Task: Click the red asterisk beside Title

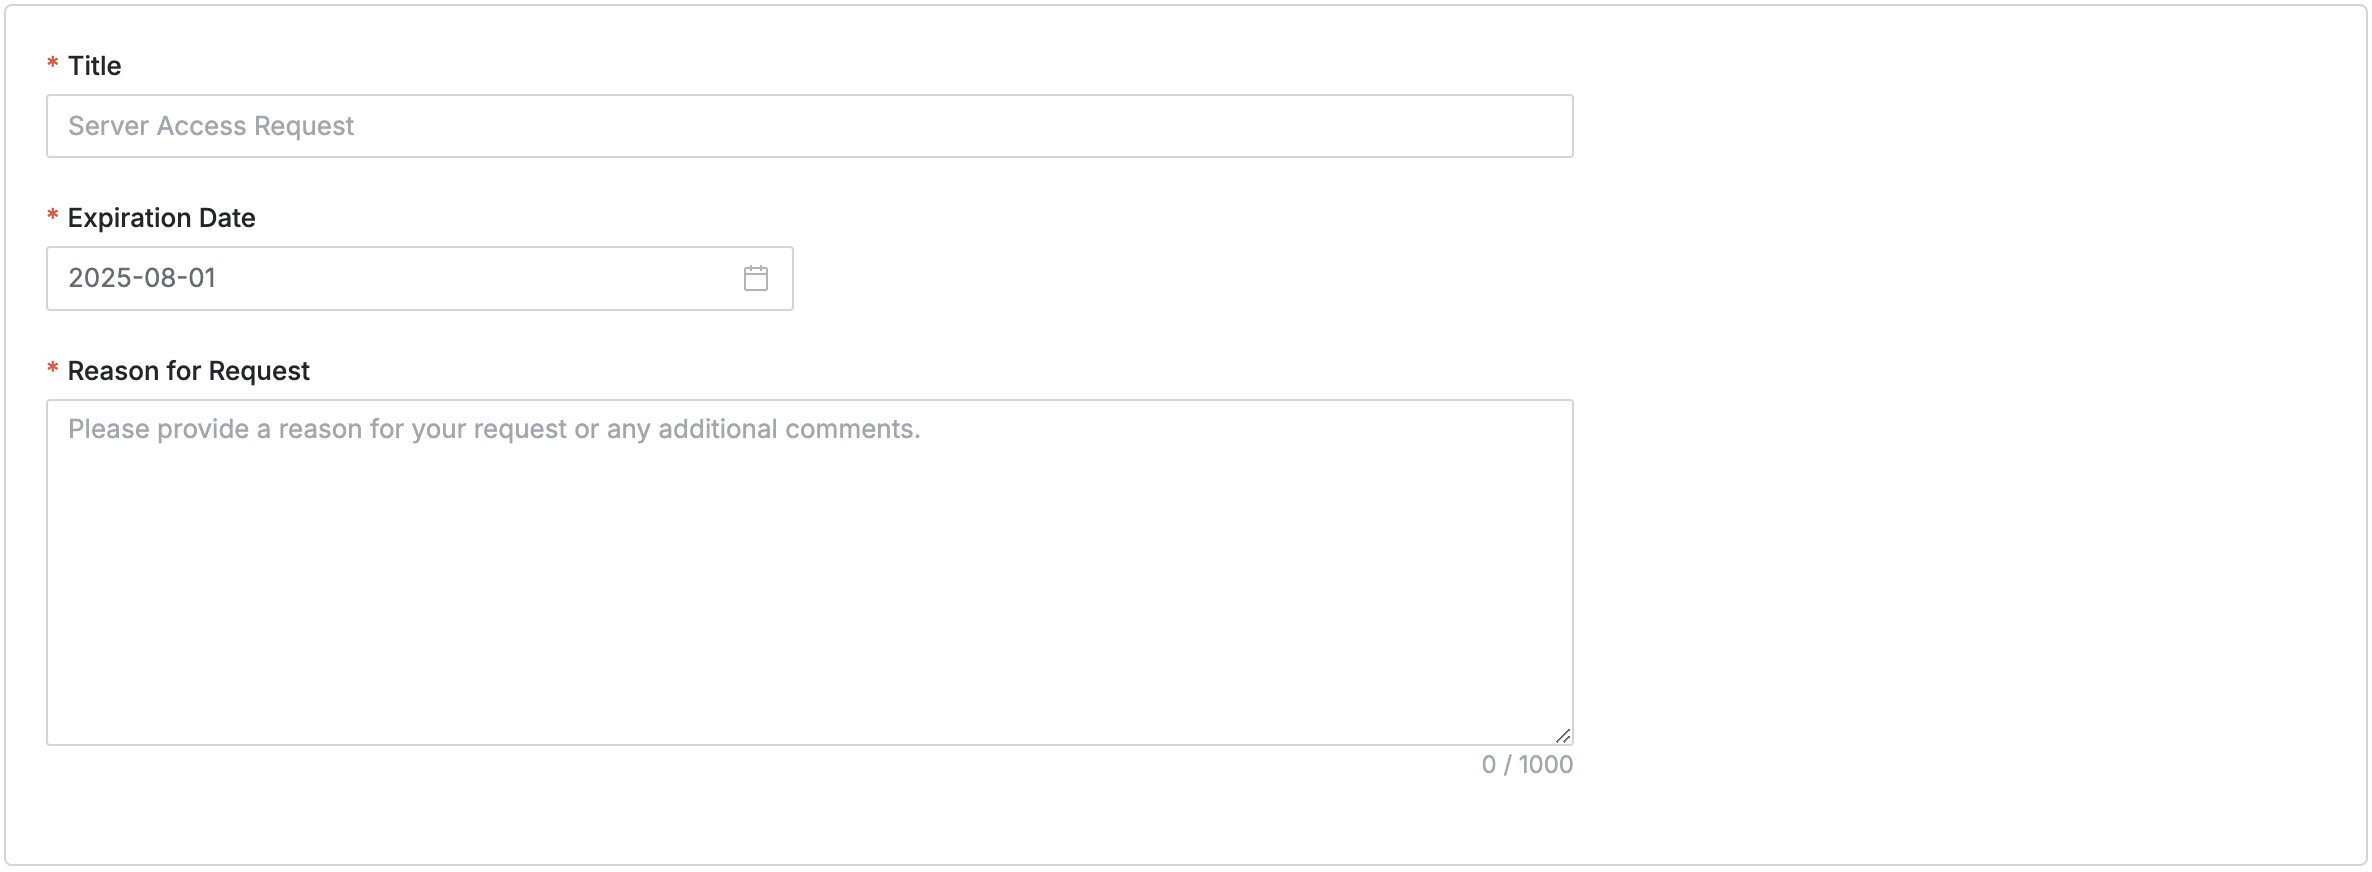Action: point(53,64)
